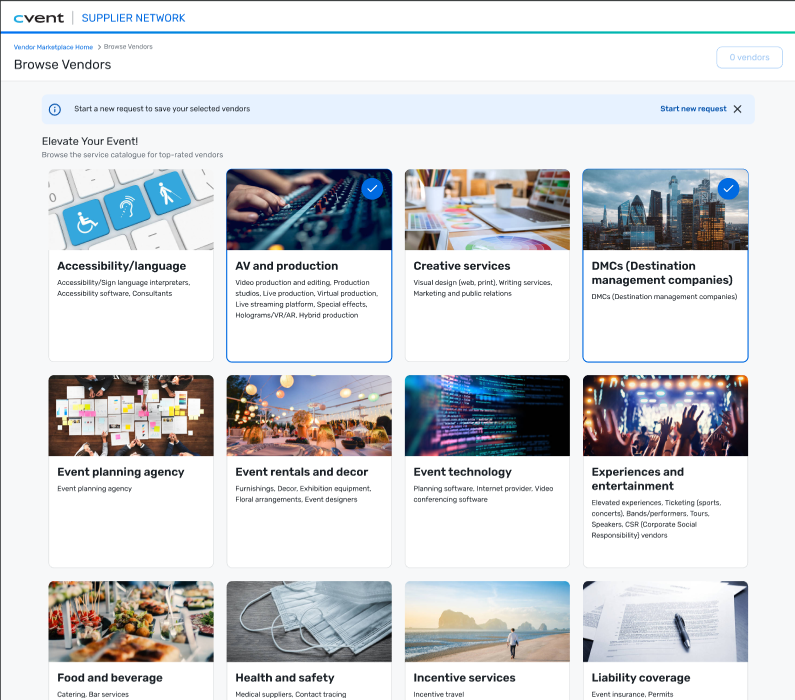The width and height of the screenshot is (795, 700).
Task: Click the DMCs (Destination management companies) title
Action: [662, 273]
